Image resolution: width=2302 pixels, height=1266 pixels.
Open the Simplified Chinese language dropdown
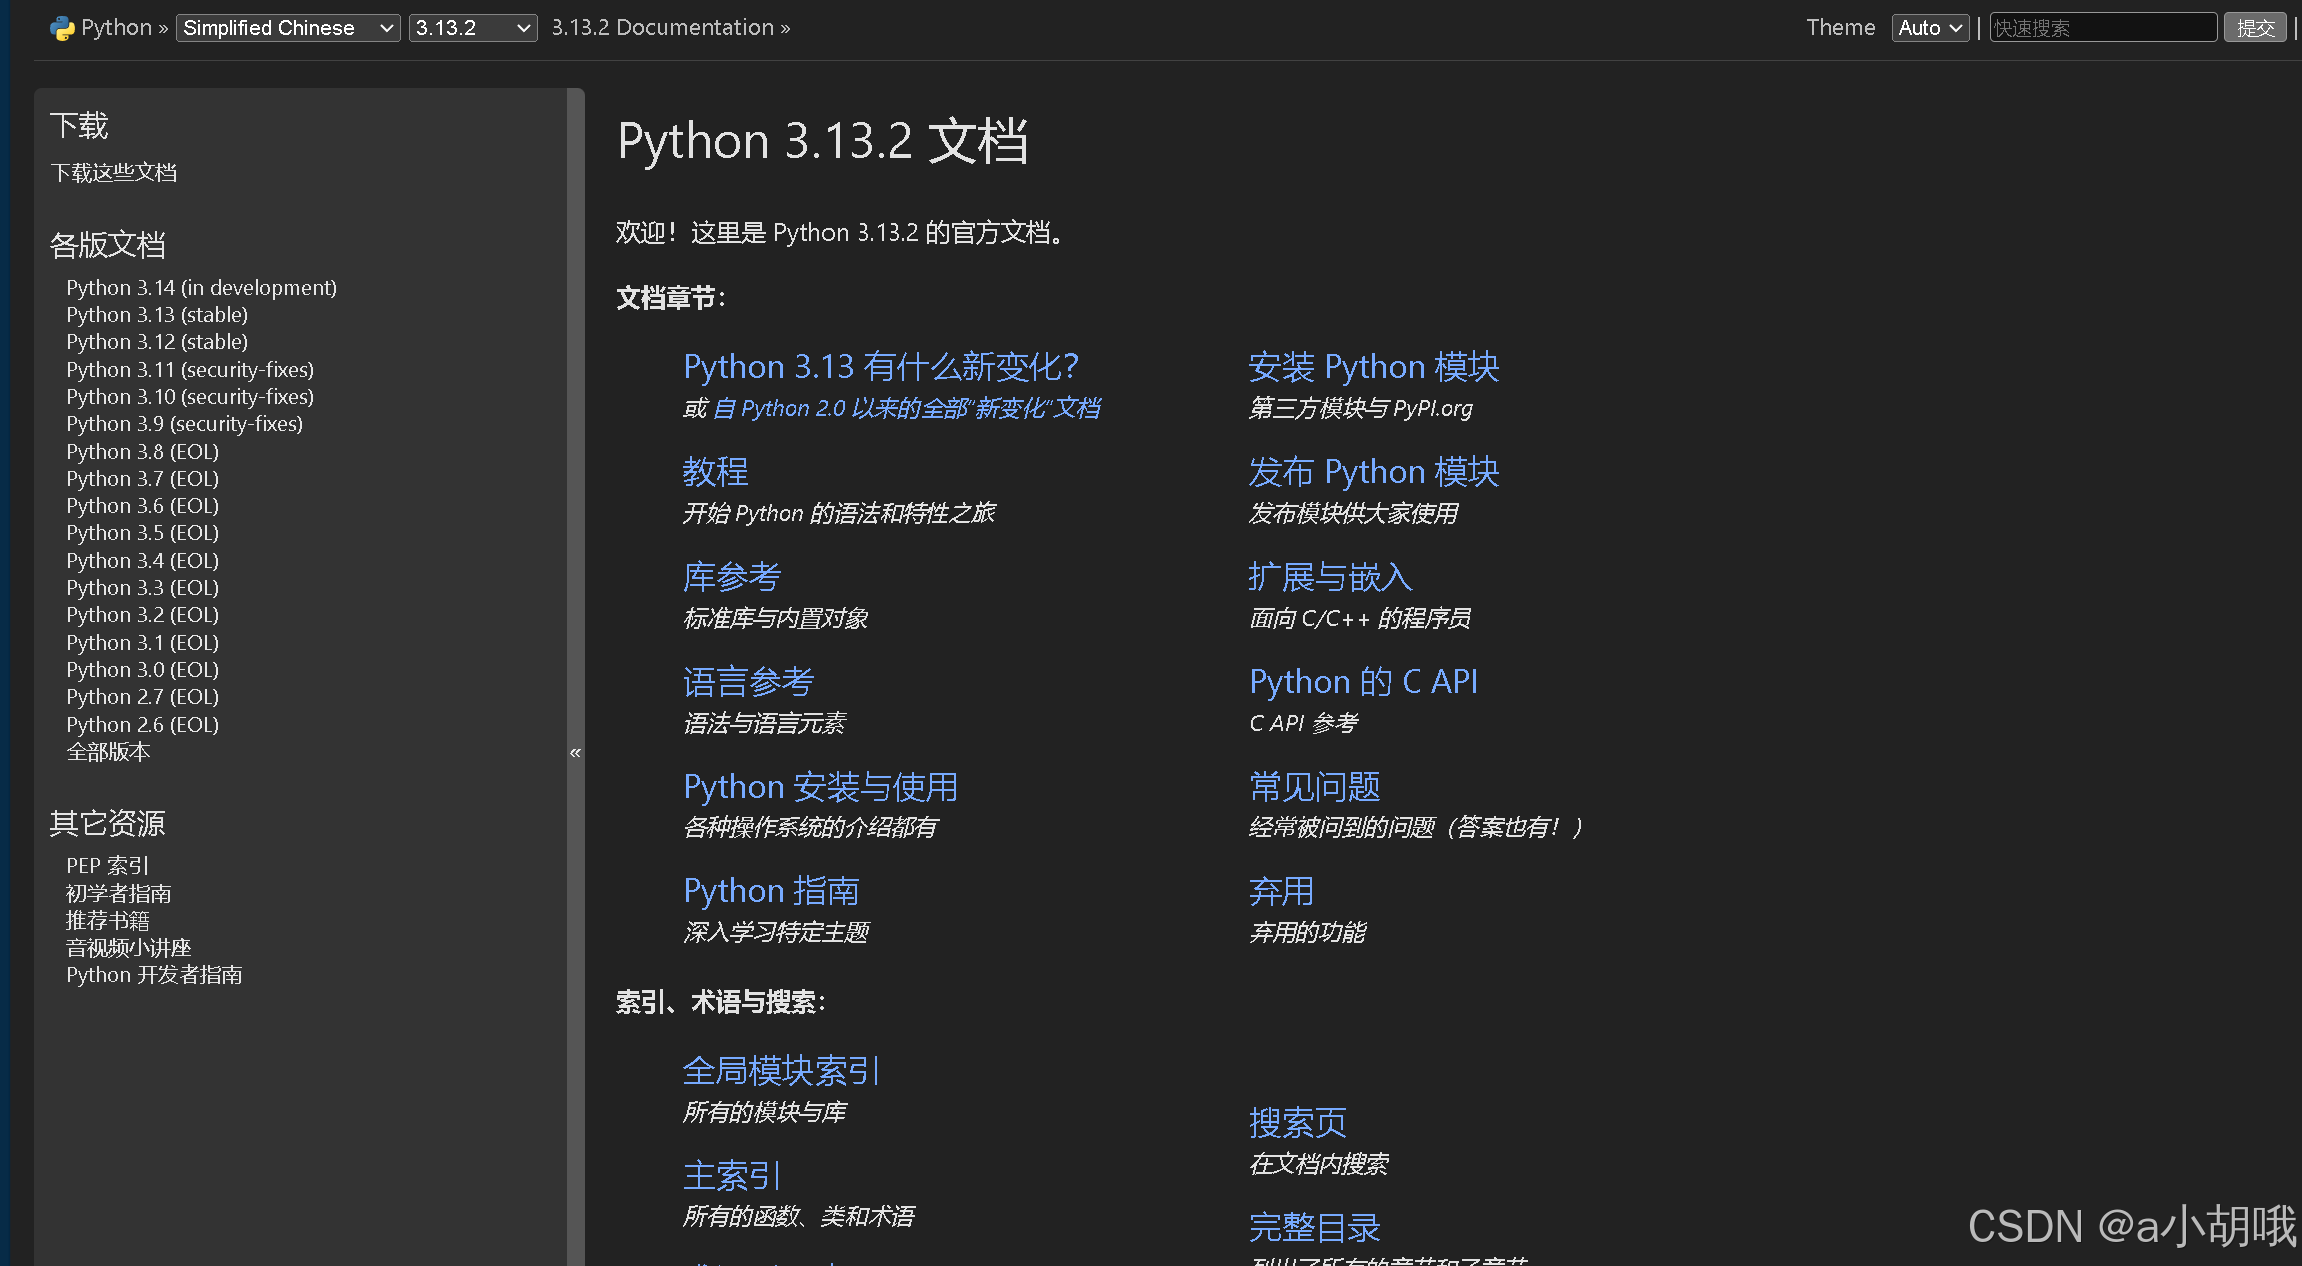coord(288,28)
